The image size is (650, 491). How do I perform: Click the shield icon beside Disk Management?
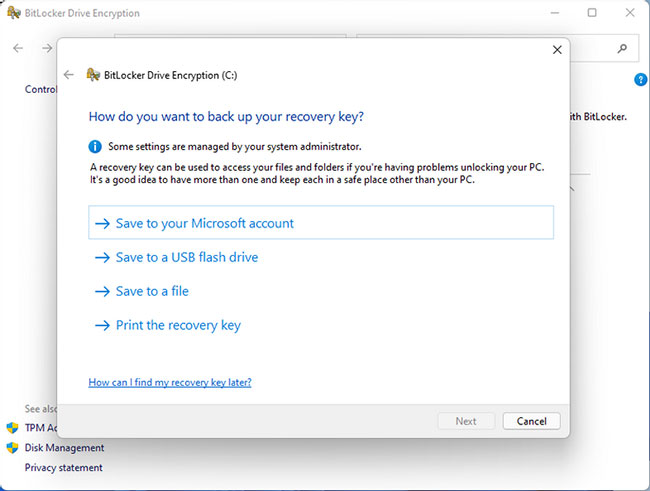click(12, 448)
